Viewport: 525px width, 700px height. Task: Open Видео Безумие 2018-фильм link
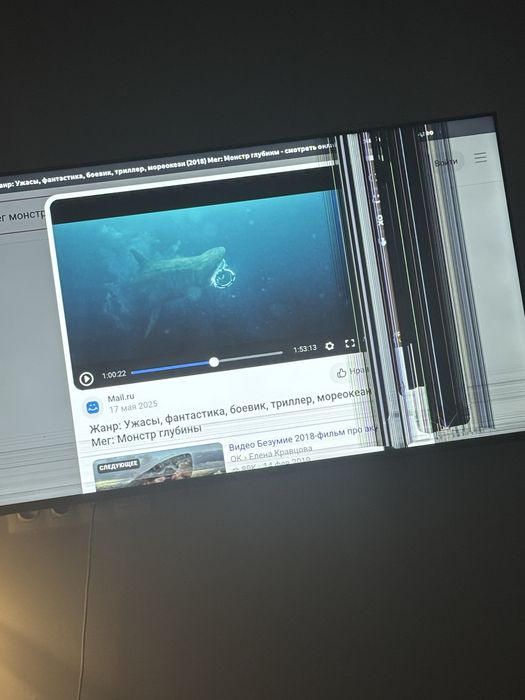302,437
